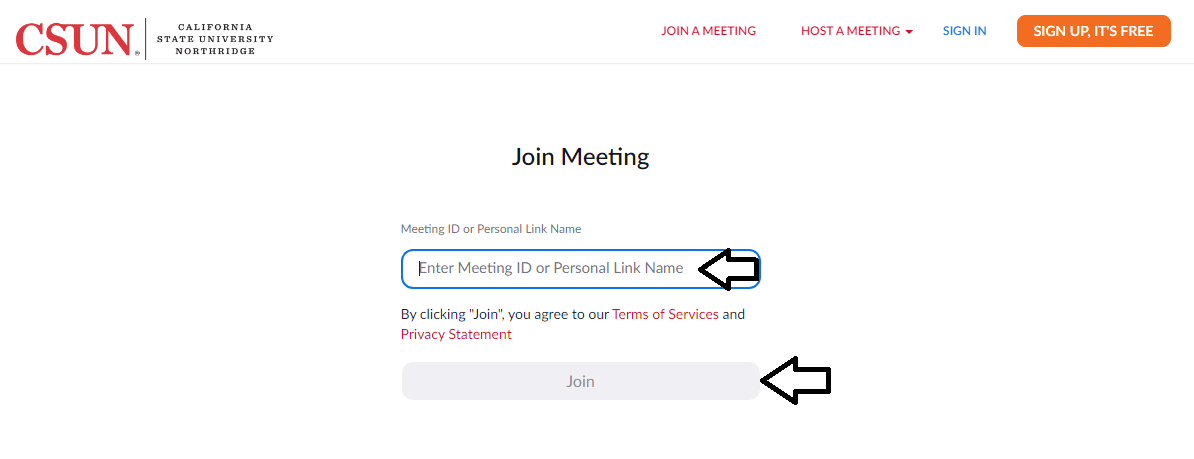Click the SIGN IN link
The image size is (1194, 459).
tap(964, 31)
